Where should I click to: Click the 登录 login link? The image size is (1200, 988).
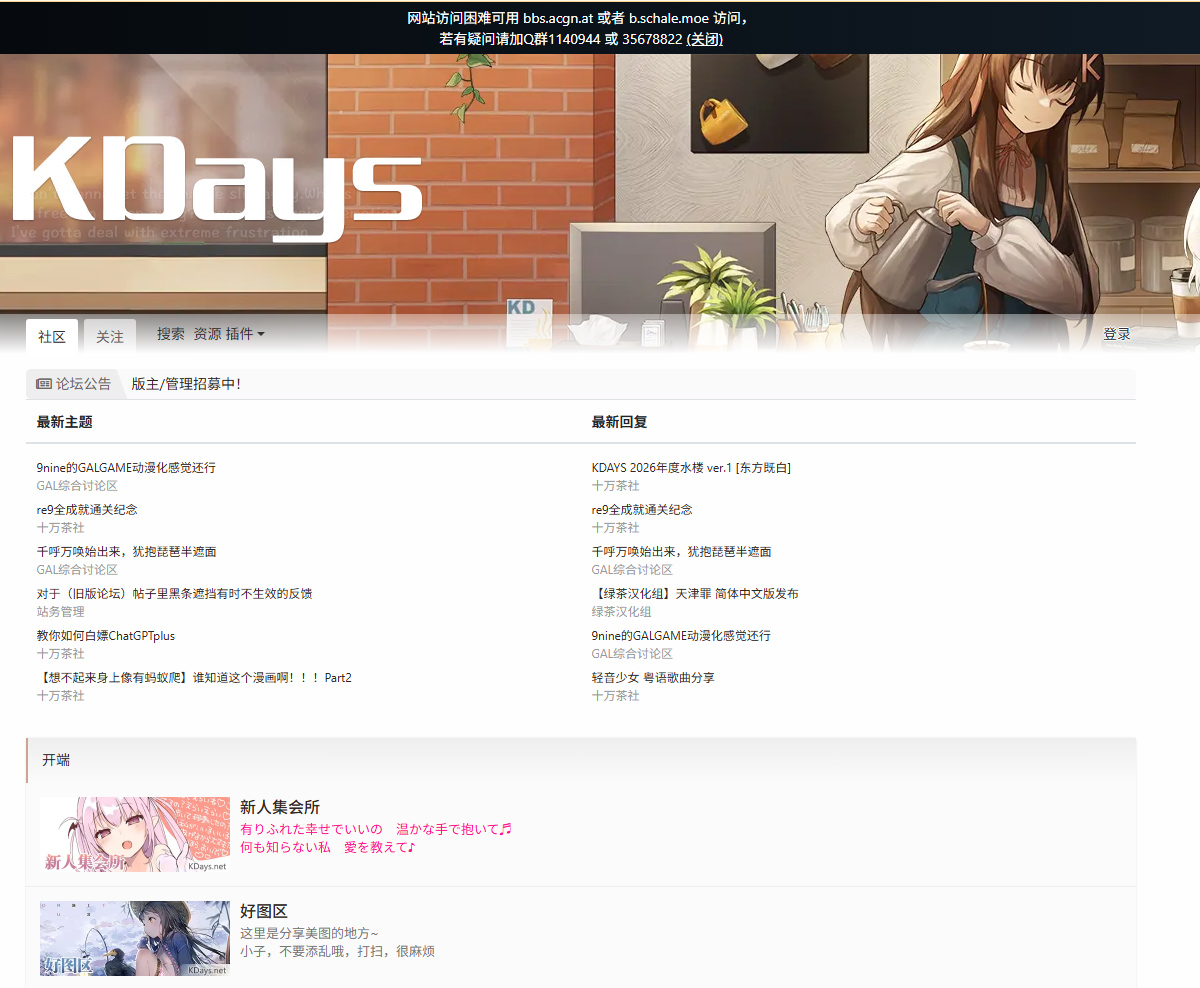click(x=1117, y=334)
